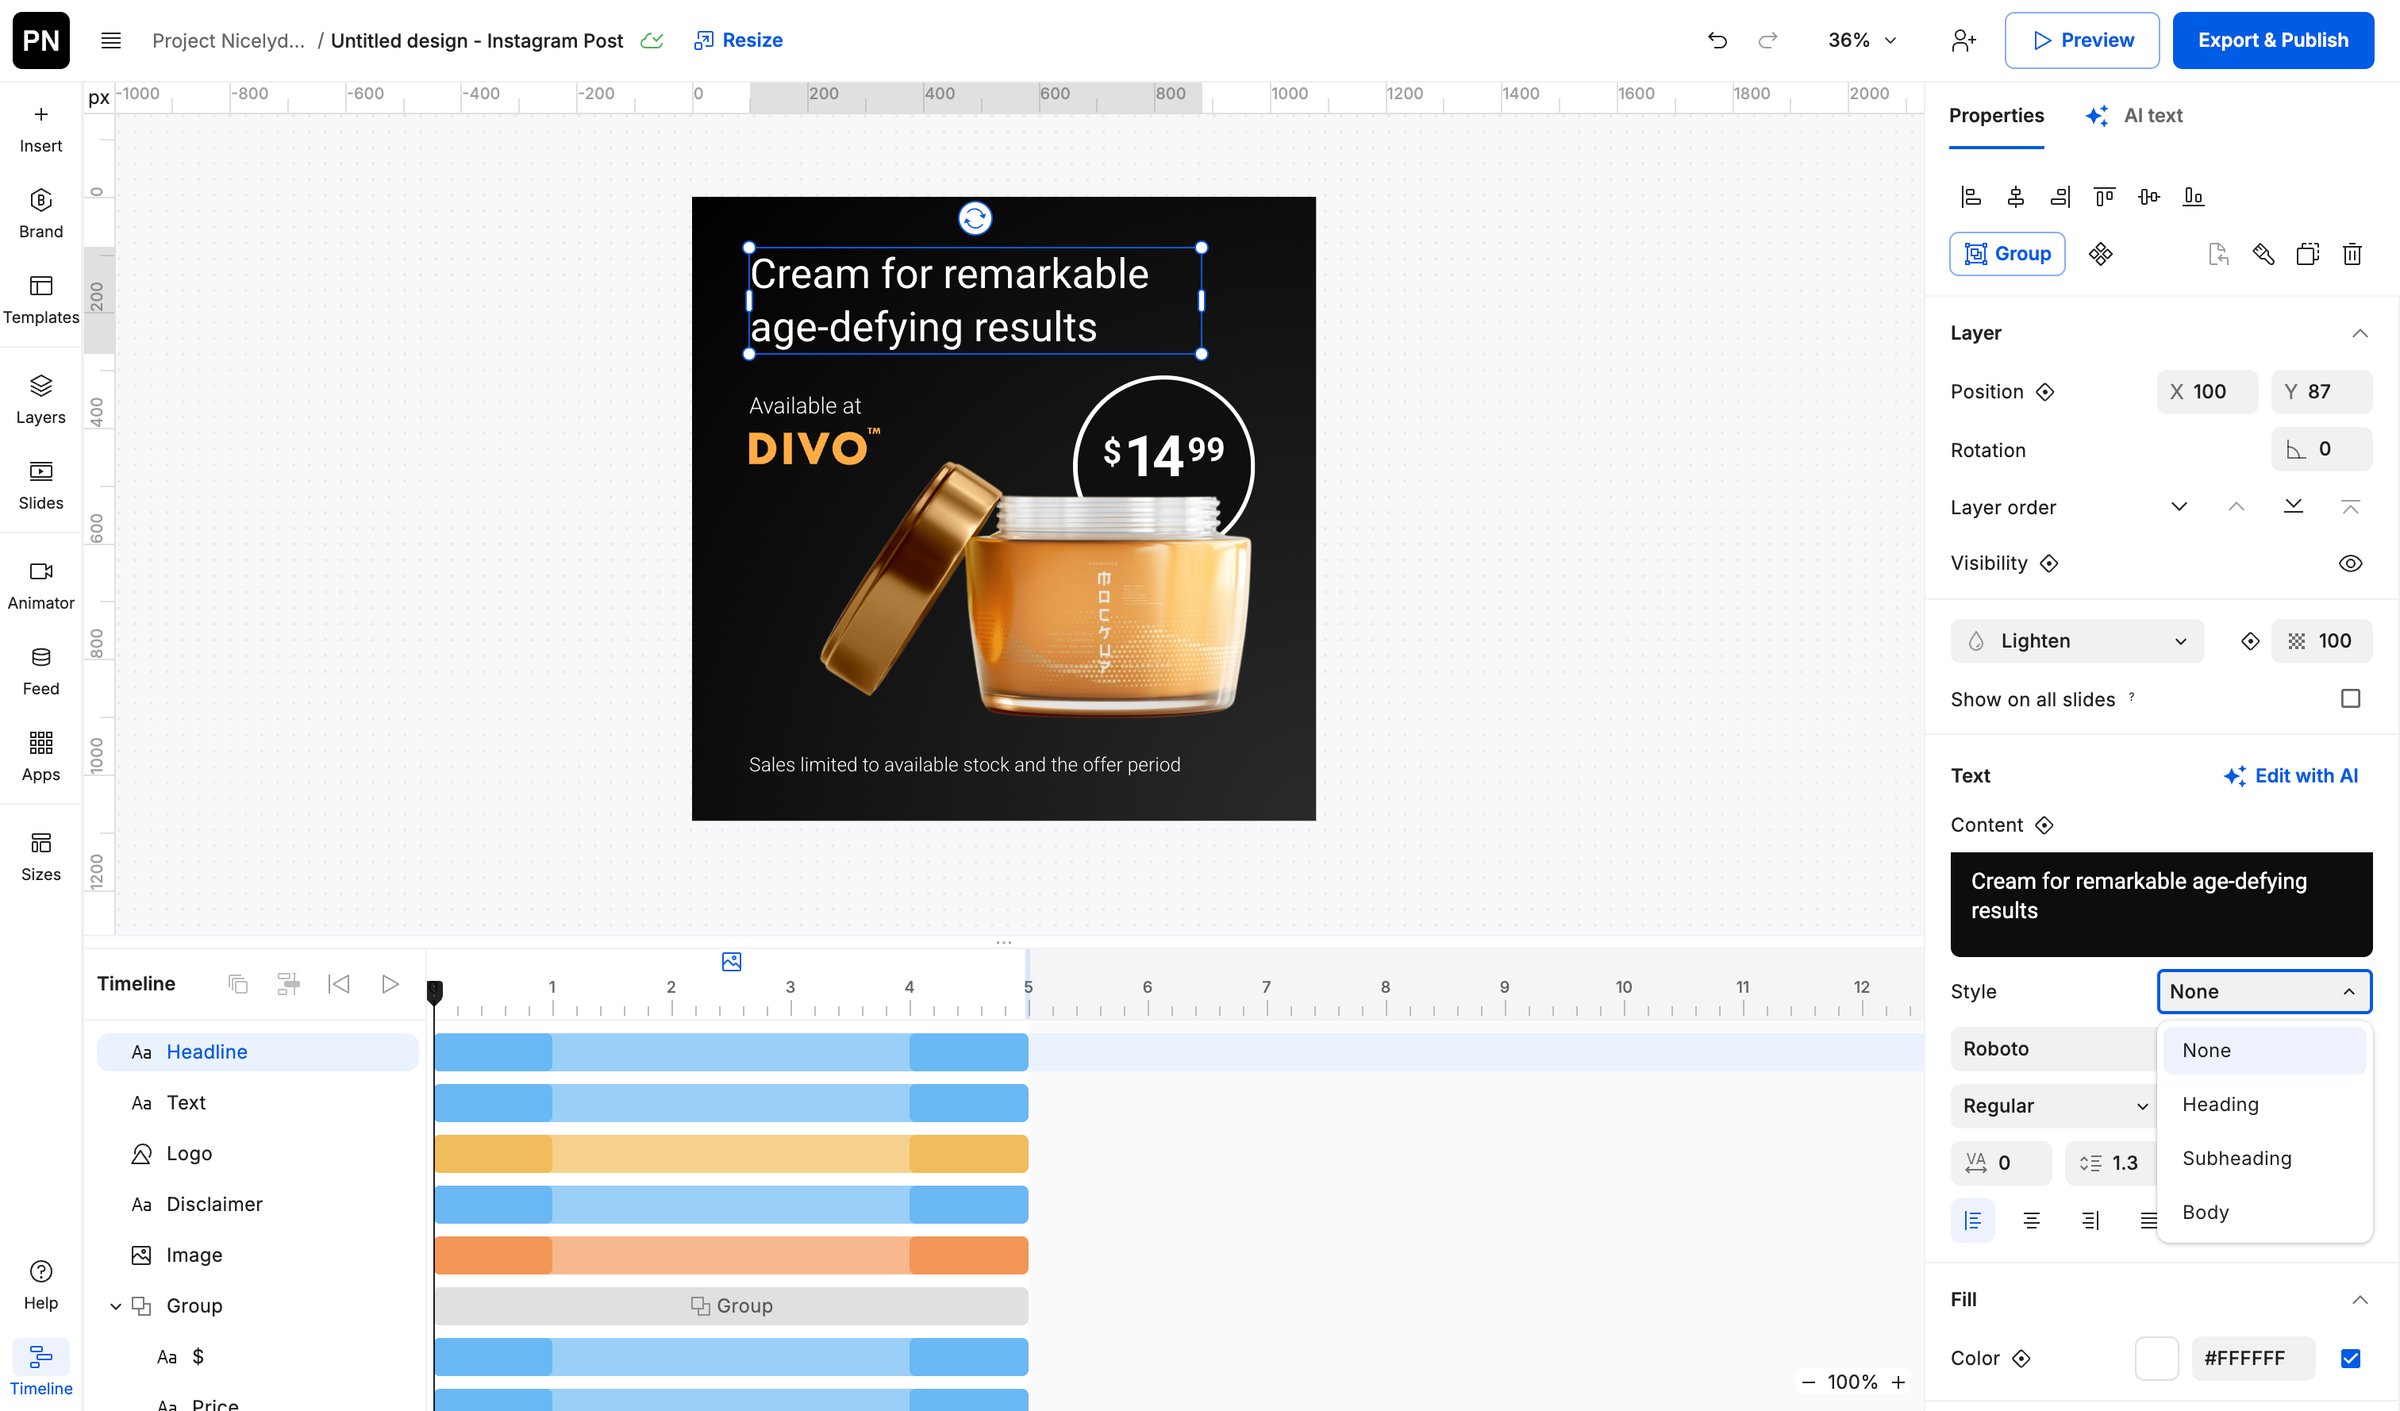Close the Style None dropdown
Screen dimensions: 2400x1411
tap(2264, 991)
